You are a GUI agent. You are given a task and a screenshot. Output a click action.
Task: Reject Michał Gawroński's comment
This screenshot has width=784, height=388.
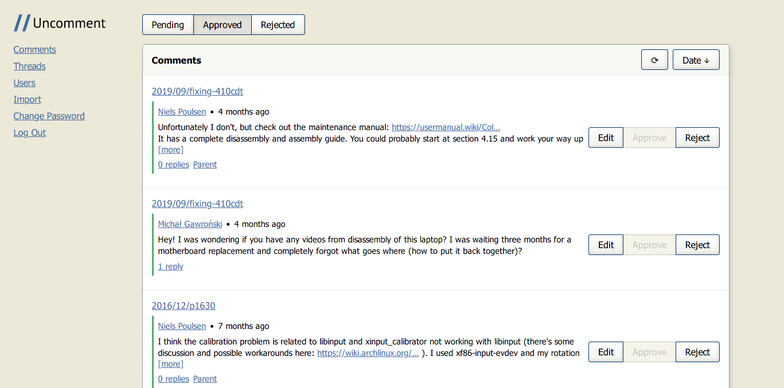698,244
